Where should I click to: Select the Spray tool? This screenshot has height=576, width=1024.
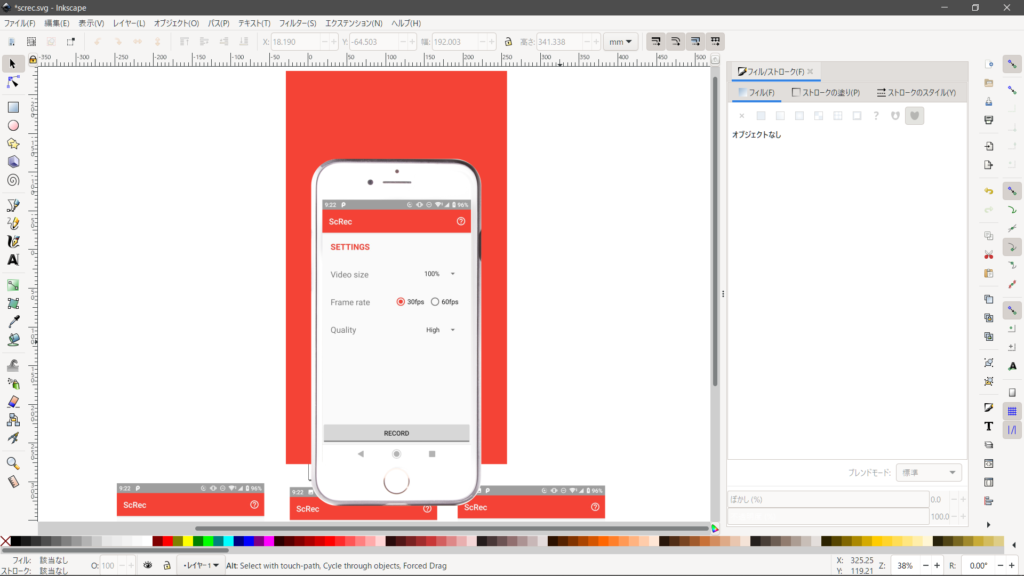[12, 383]
